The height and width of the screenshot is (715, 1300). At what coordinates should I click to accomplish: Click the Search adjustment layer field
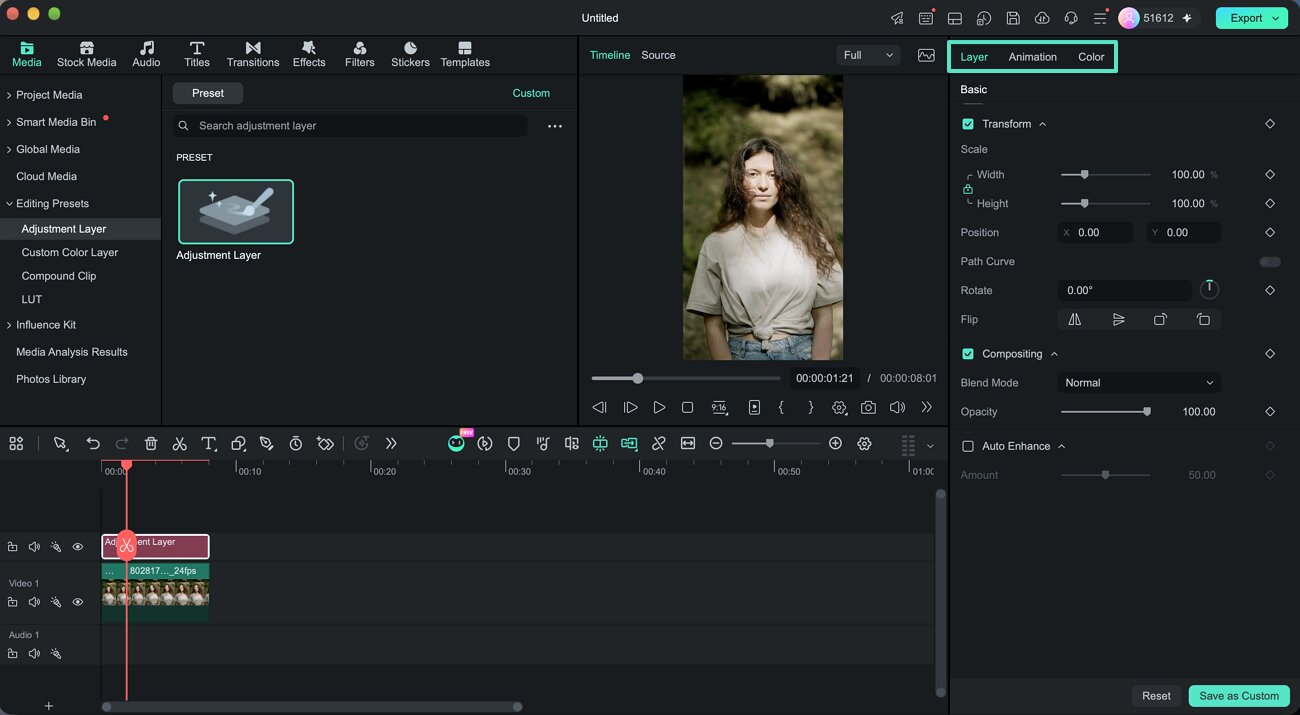[x=350, y=126]
